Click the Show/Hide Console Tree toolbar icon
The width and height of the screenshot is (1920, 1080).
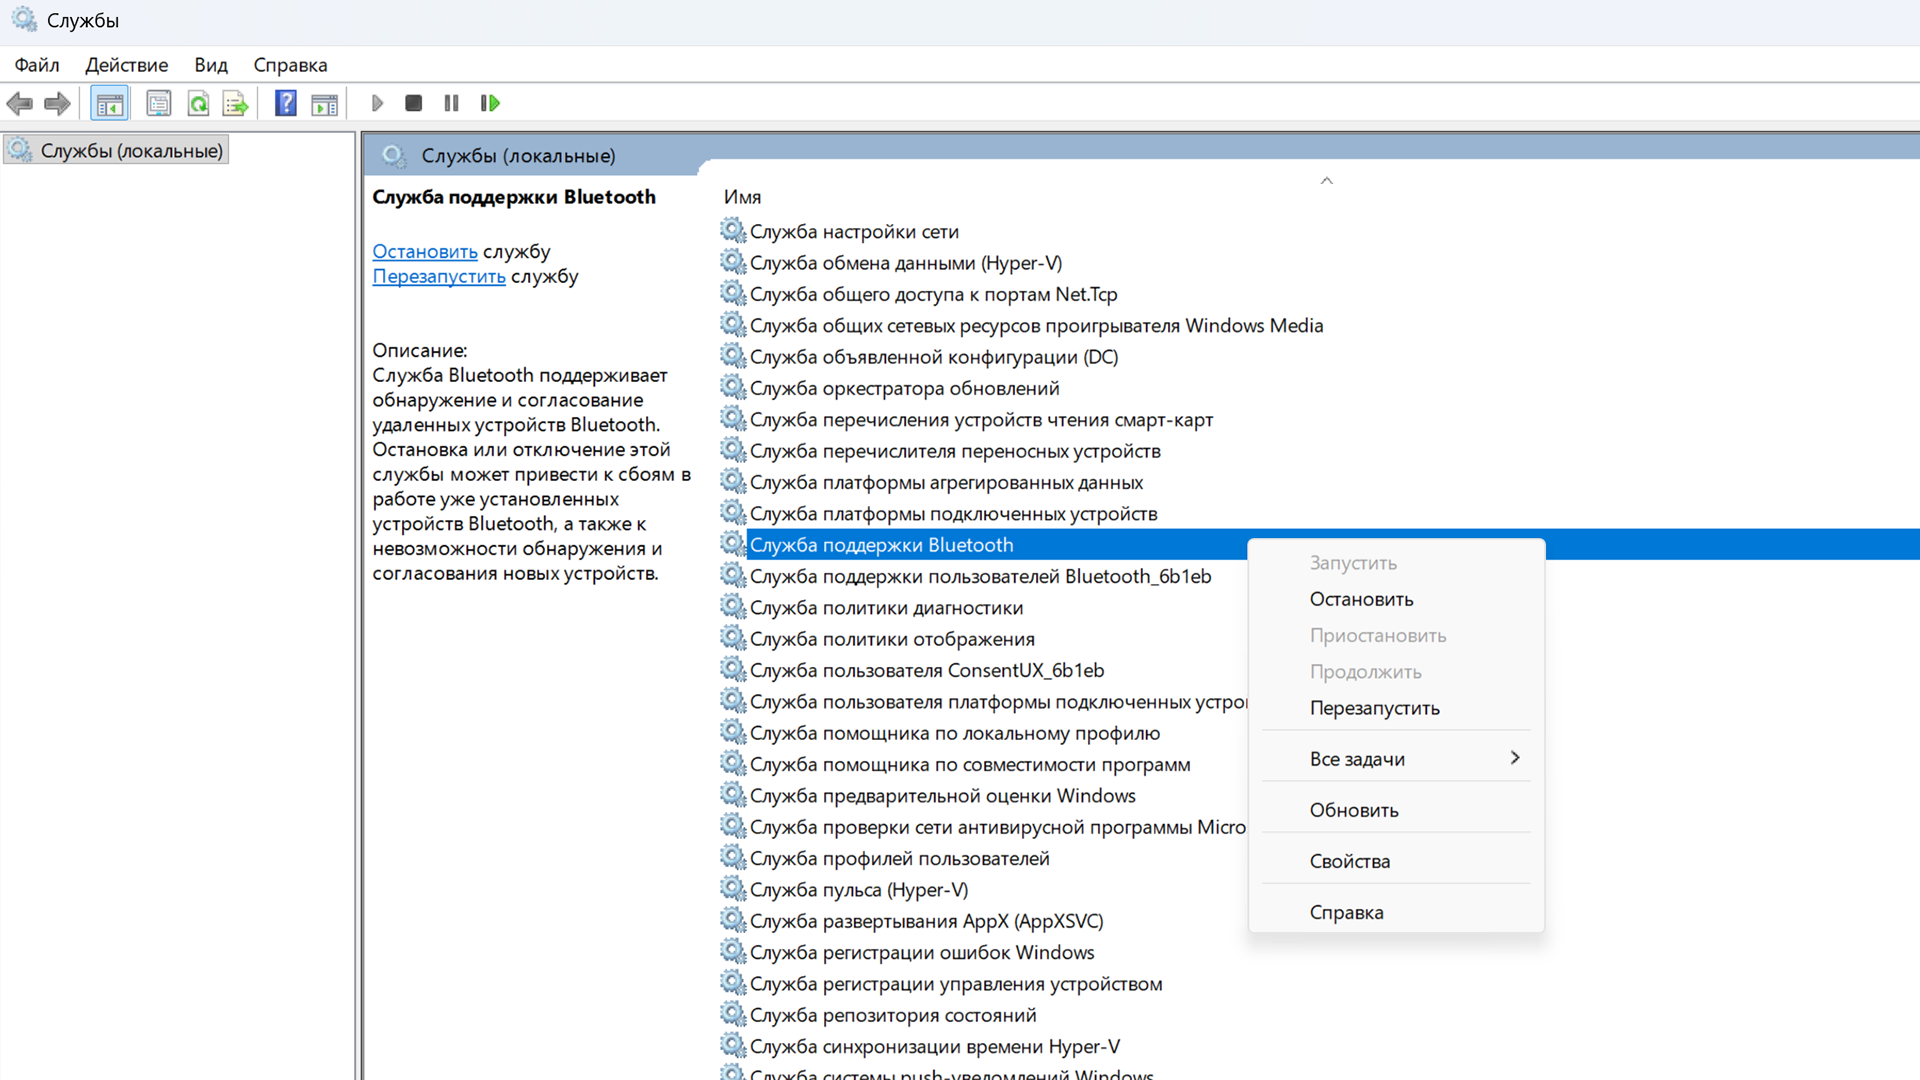pos(109,103)
